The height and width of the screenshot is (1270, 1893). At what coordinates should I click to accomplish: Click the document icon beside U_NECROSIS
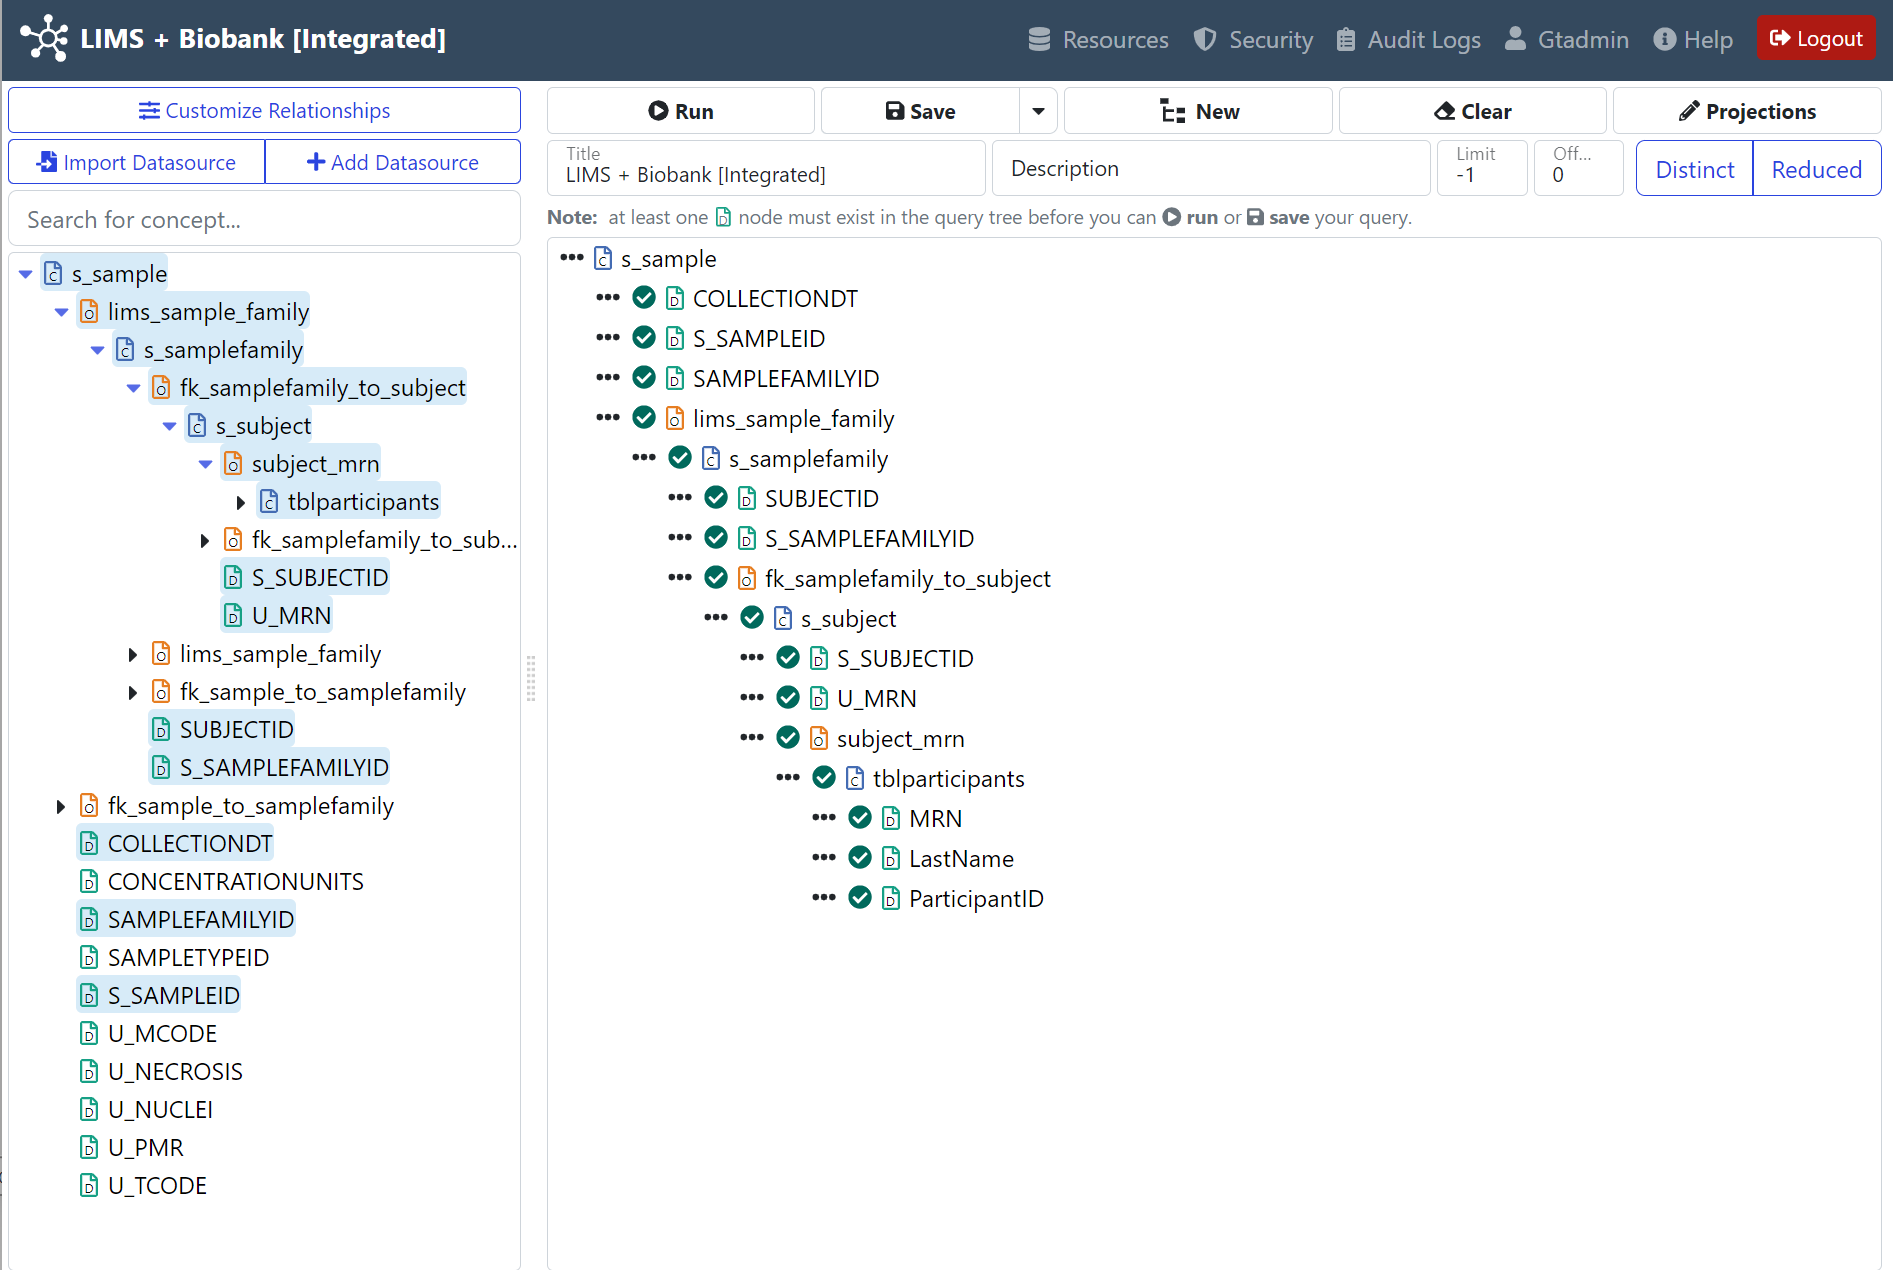pyautogui.click(x=89, y=1072)
